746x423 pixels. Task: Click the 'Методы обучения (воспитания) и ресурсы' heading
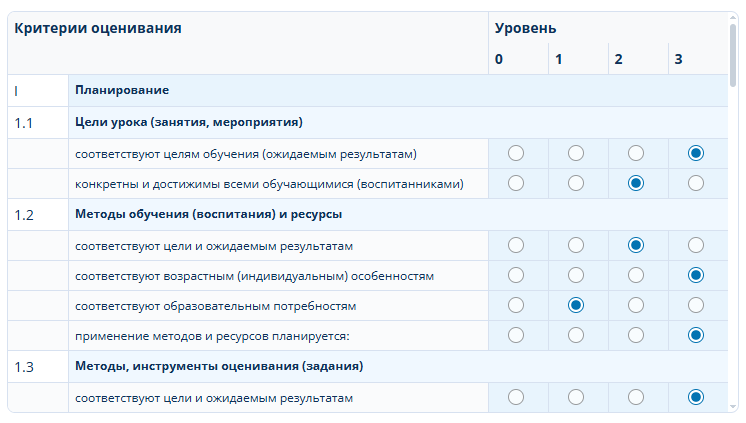pyautogui.click(x=209, y=214)
